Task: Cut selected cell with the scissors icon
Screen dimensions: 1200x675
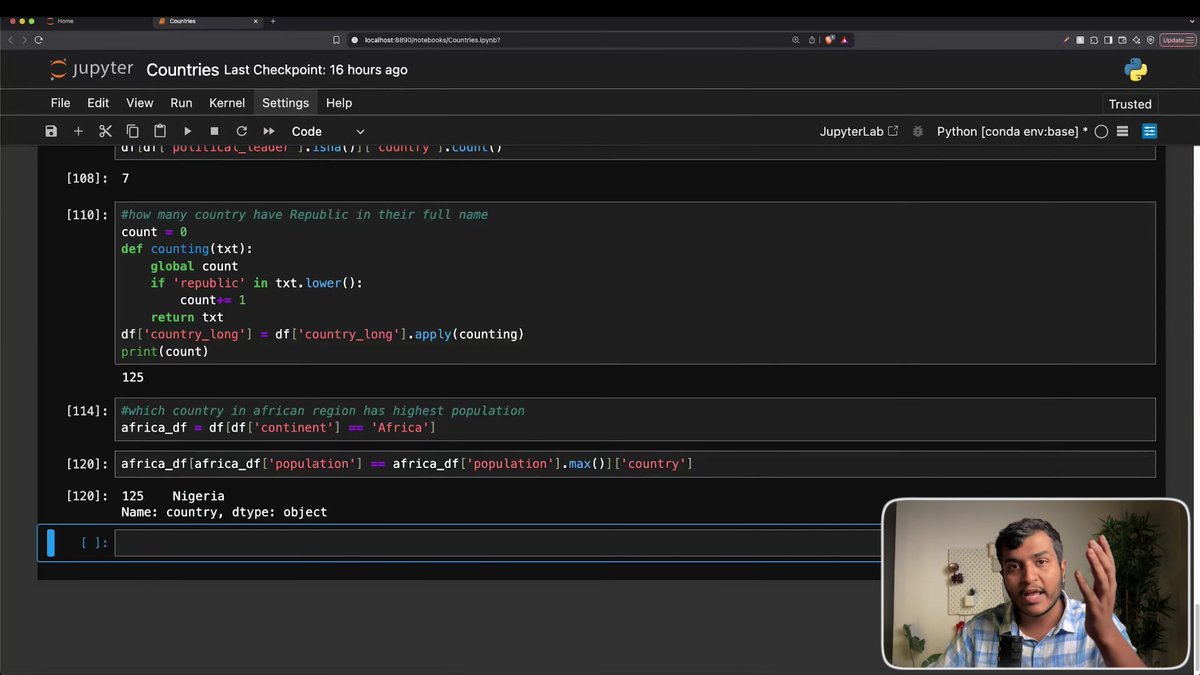Action: pyautogui.click(x=105, y=131)
